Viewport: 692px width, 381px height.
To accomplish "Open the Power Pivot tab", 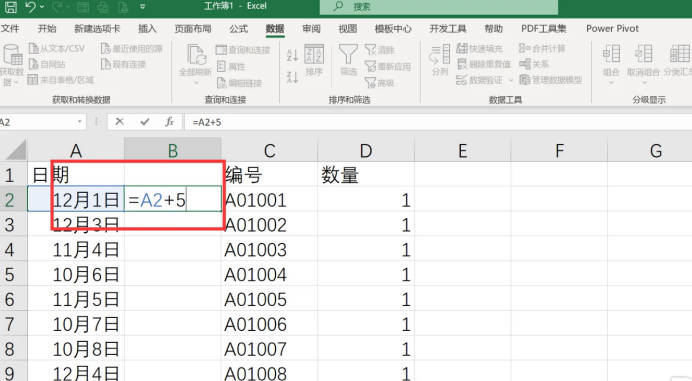I will [613, 29].
